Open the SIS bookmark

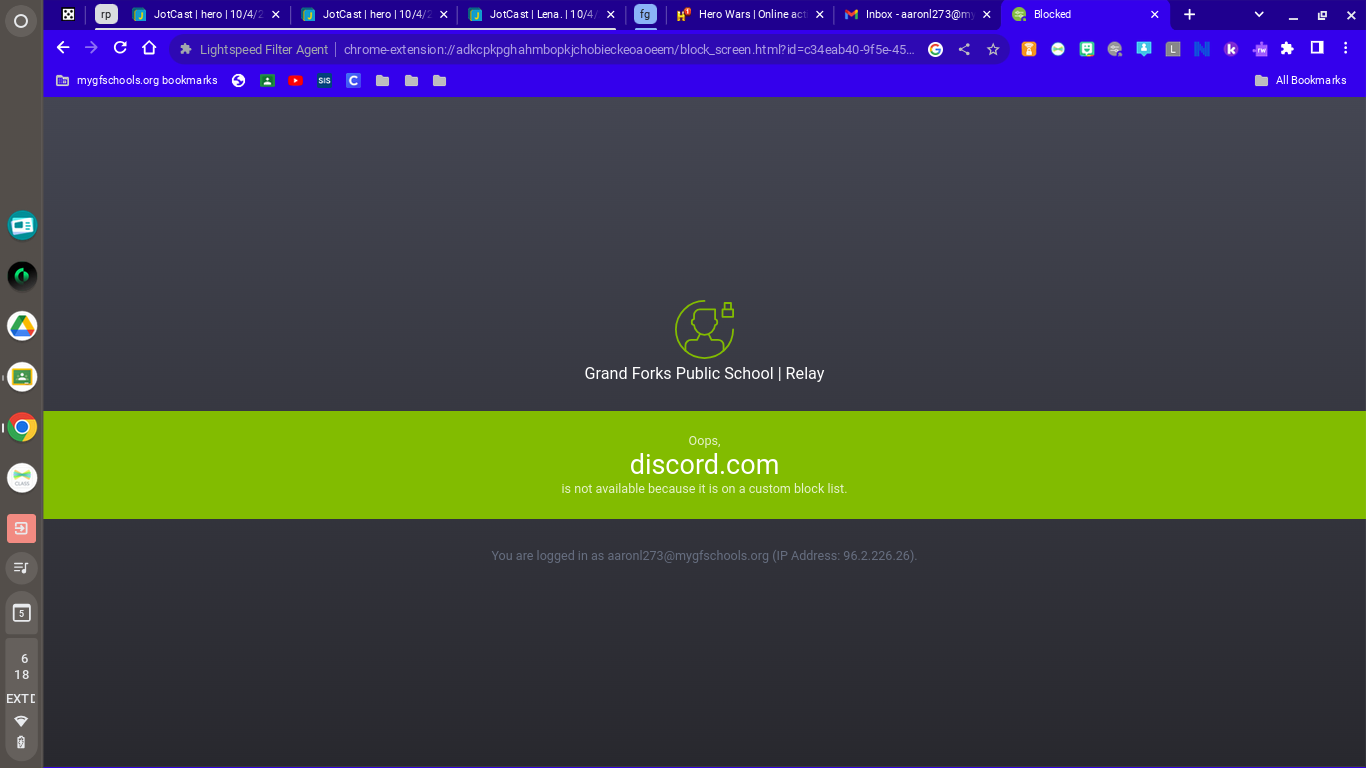coord(324,80)
